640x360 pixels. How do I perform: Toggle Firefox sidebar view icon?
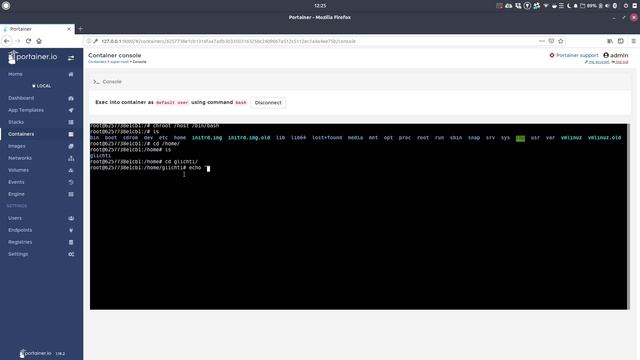coord(621,41)
